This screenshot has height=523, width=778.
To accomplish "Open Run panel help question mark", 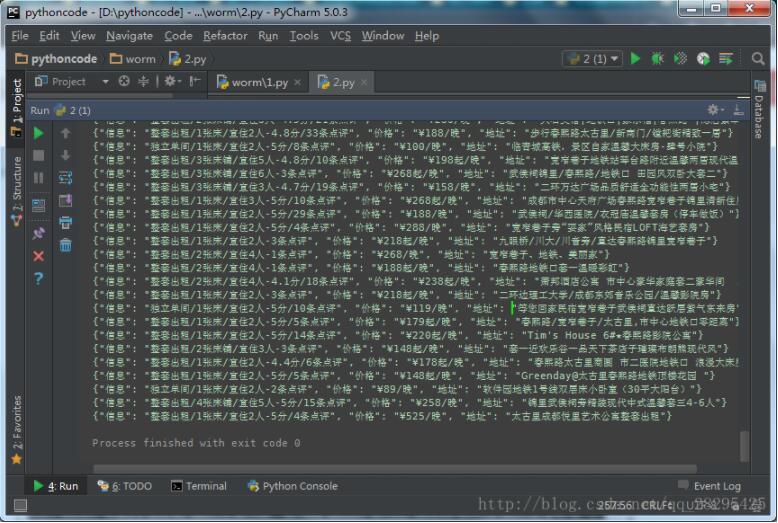I will [39, 279].
